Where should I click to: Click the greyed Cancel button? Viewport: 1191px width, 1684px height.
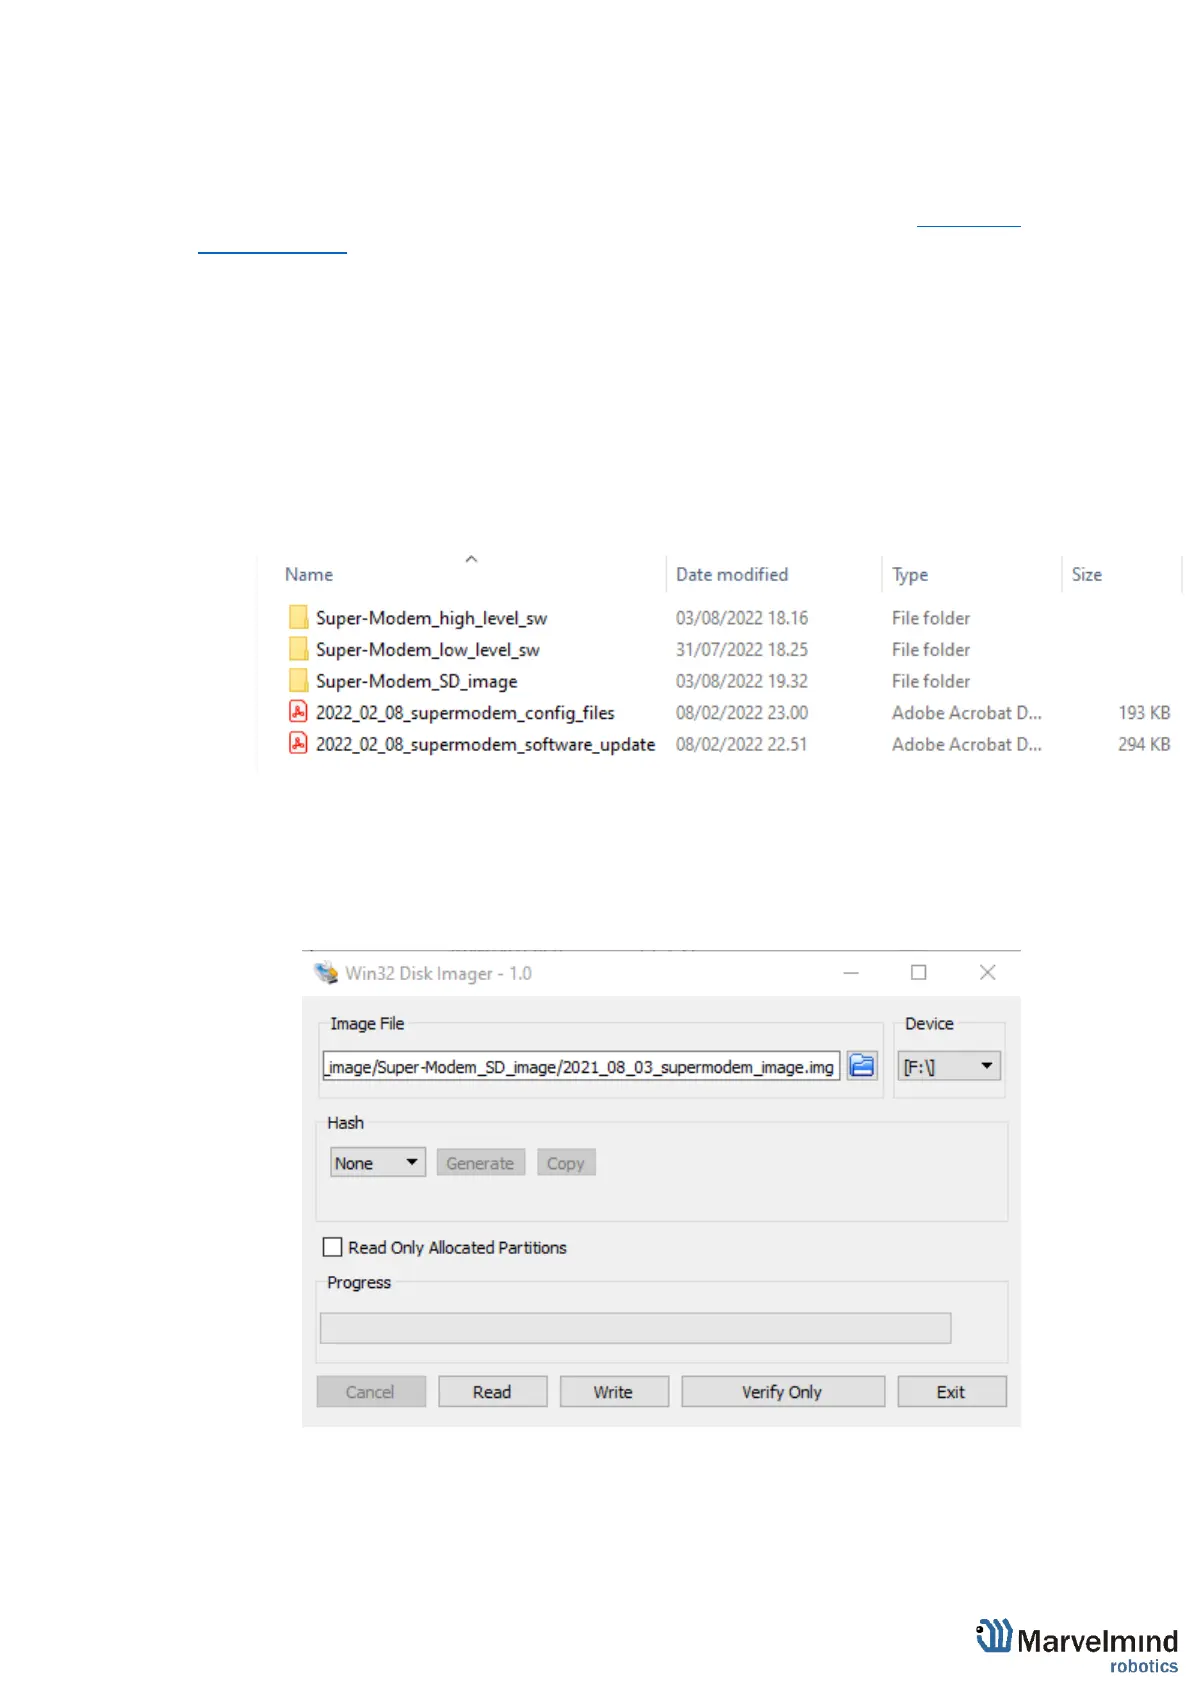[371, 1391]
